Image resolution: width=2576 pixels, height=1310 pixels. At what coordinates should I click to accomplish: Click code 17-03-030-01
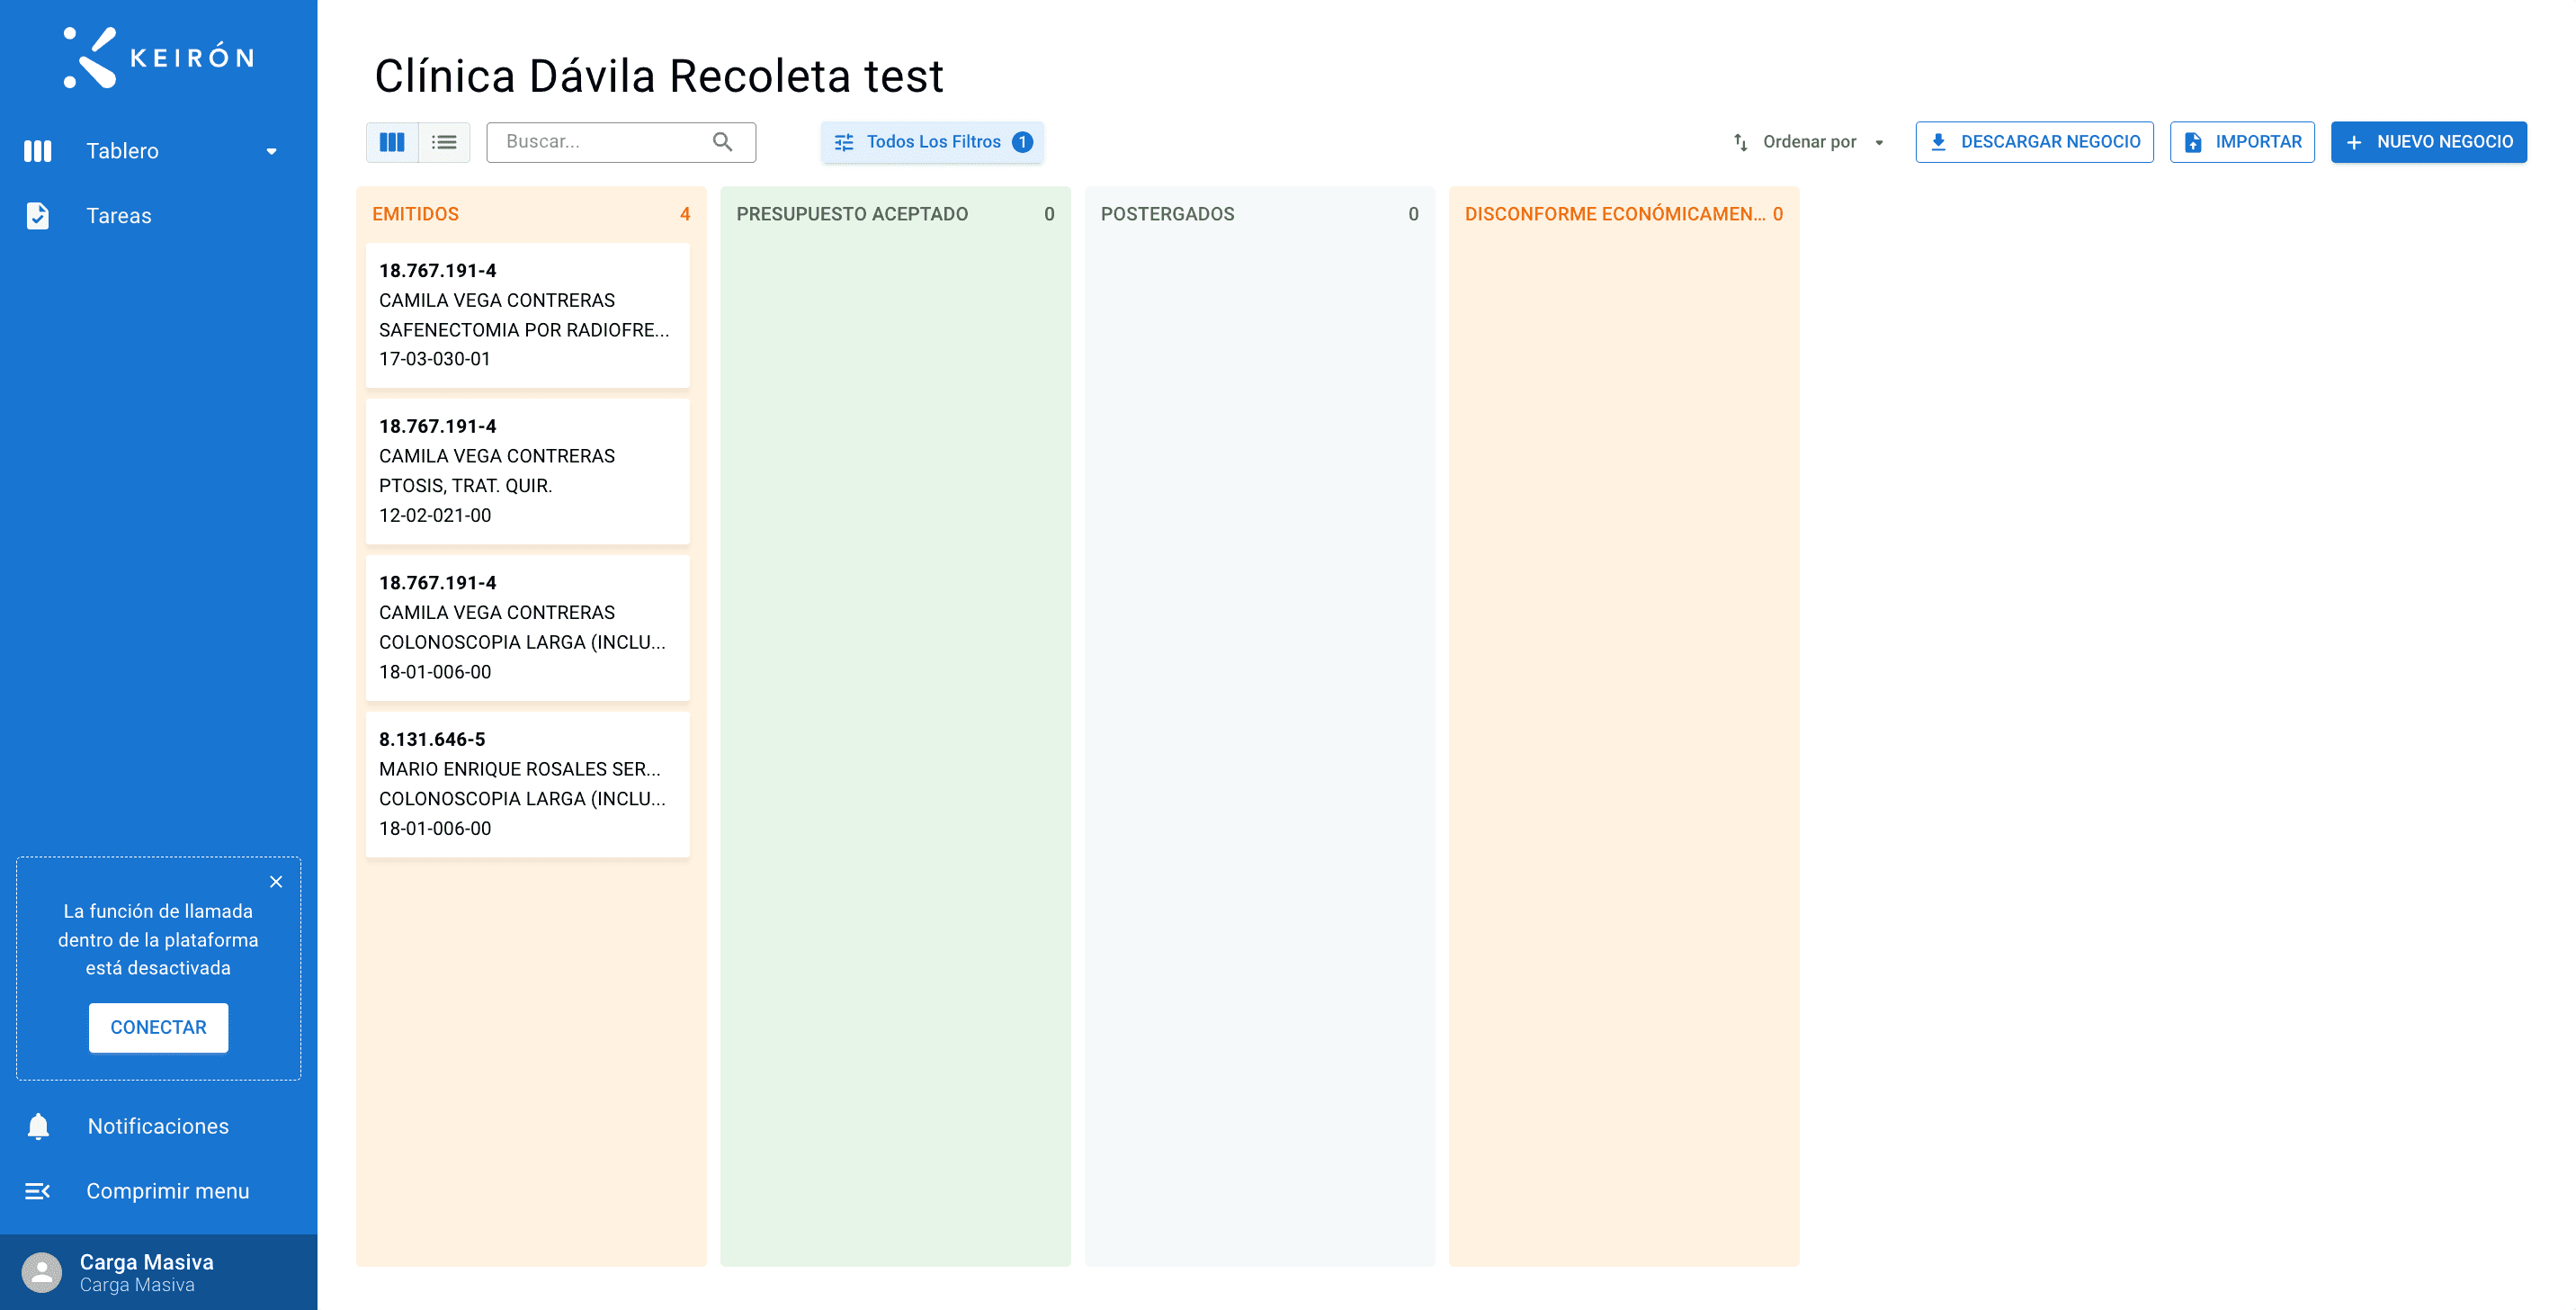click(435, 359)
